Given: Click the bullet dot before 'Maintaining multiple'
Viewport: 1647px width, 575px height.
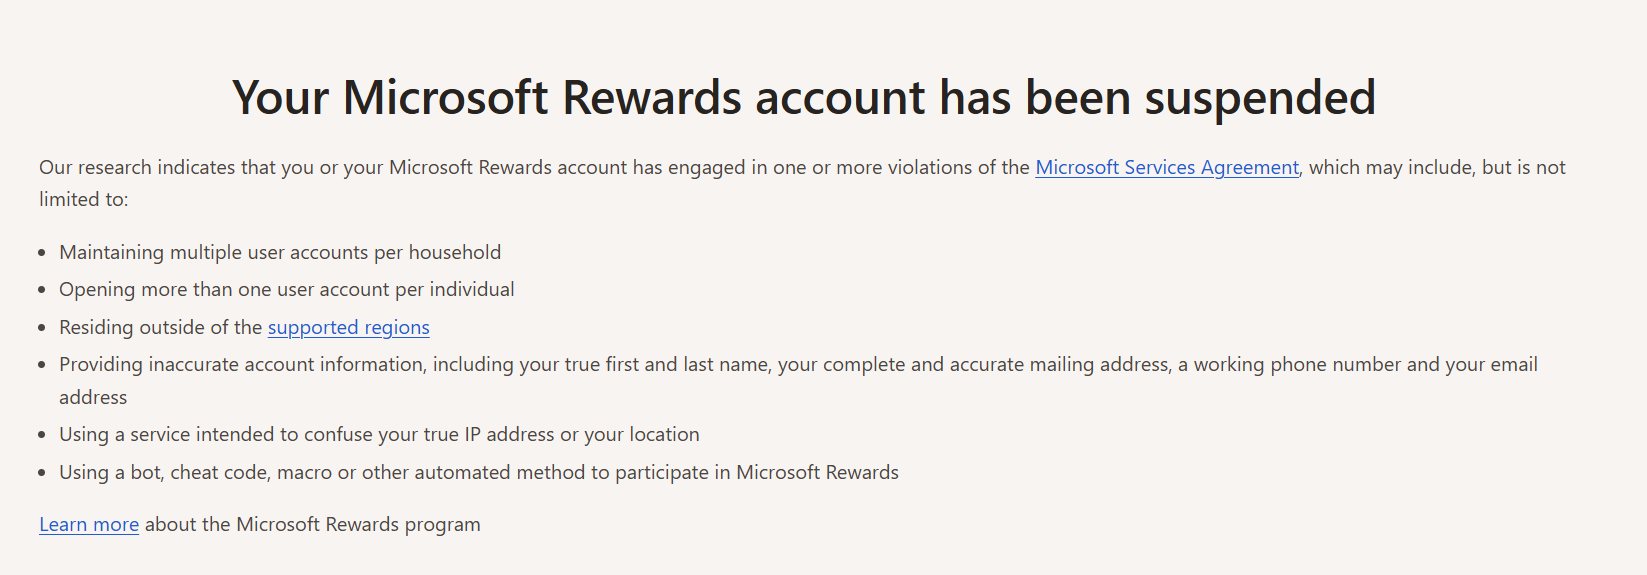Looking at the screenshot, I should point(42,253).
